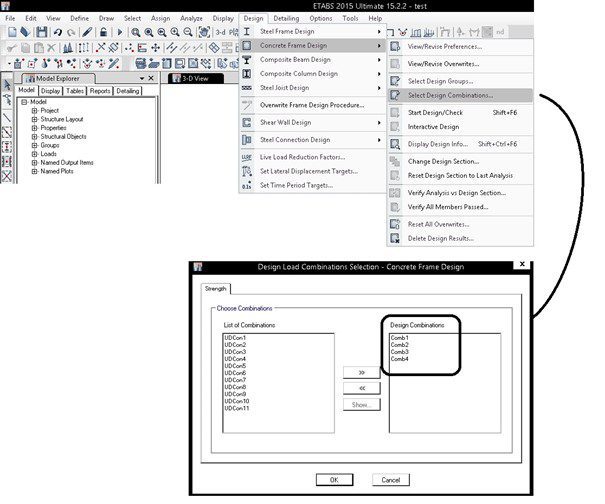This screenshot has width=605, height=504.
Task: Choose Start Design/Check menu entry
Action: coord(460,113)
